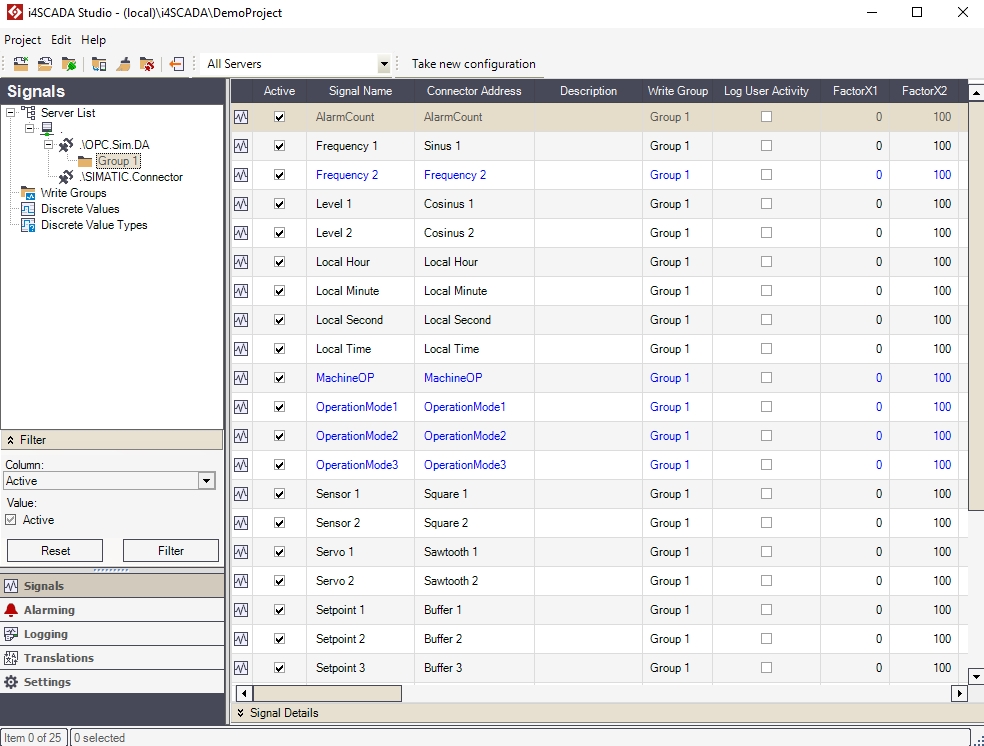Image resolution: width=984 pixels, height=746 pixels.
Task: Click the .\SIMATIC.Connector plug icon
Action: [x=66, y=177]
